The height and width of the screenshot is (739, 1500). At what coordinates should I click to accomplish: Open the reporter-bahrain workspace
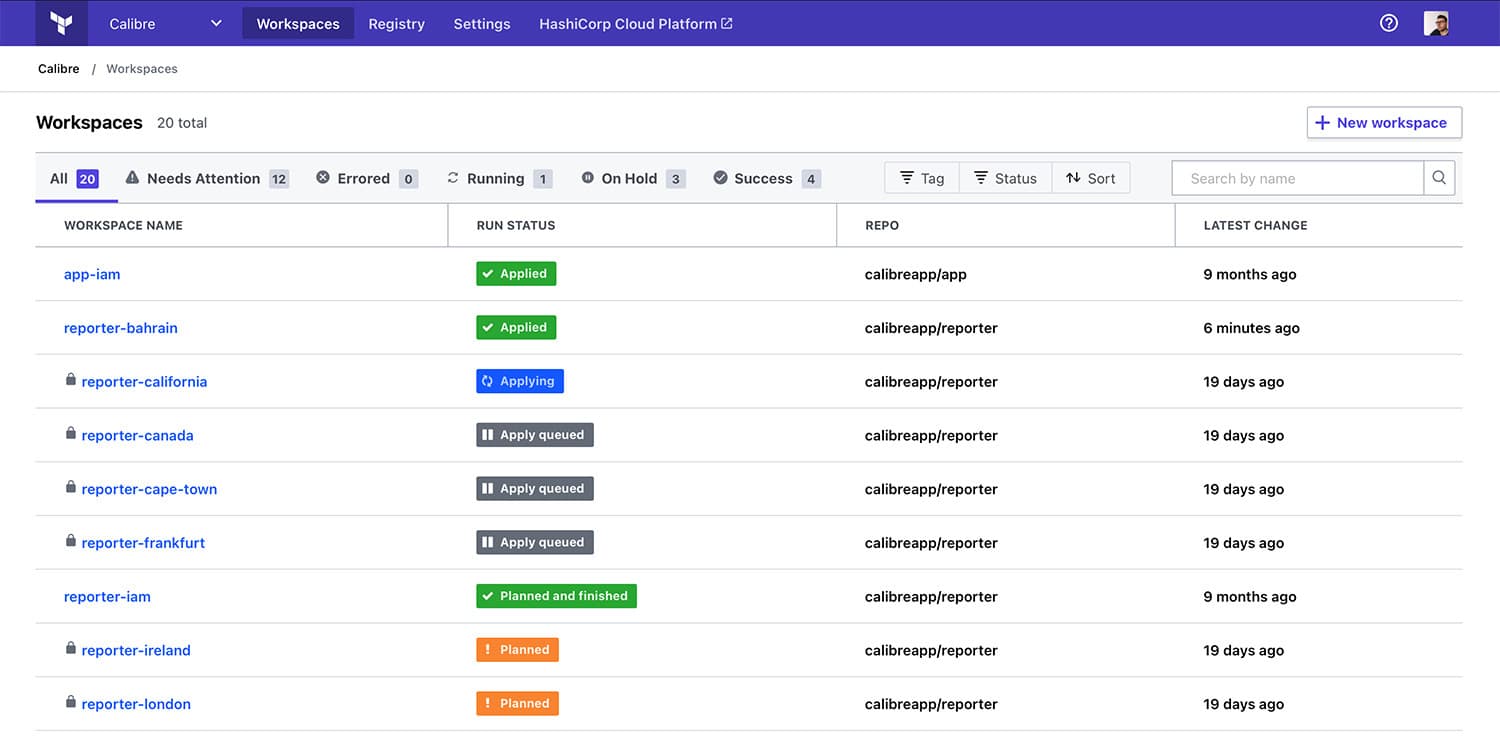121,327
